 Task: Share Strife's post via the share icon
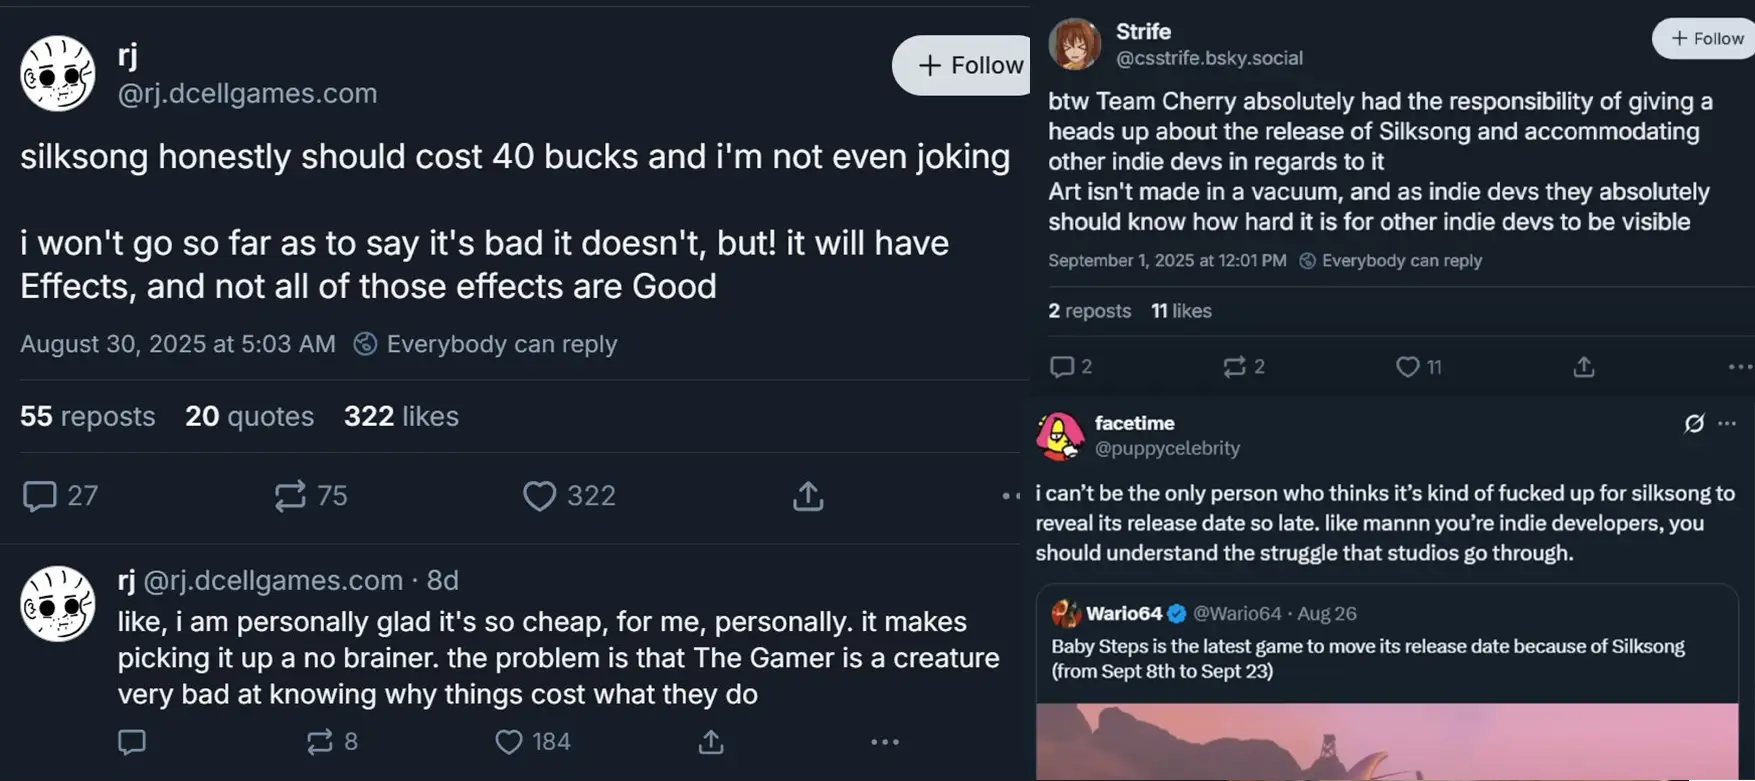pyautogui.click(x=1584, y=367)
